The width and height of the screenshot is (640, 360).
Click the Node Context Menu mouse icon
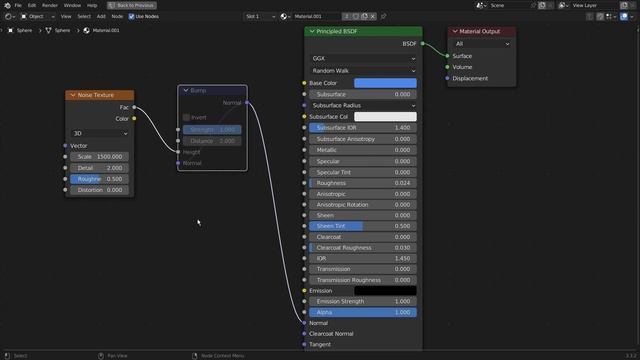[195, 356]
